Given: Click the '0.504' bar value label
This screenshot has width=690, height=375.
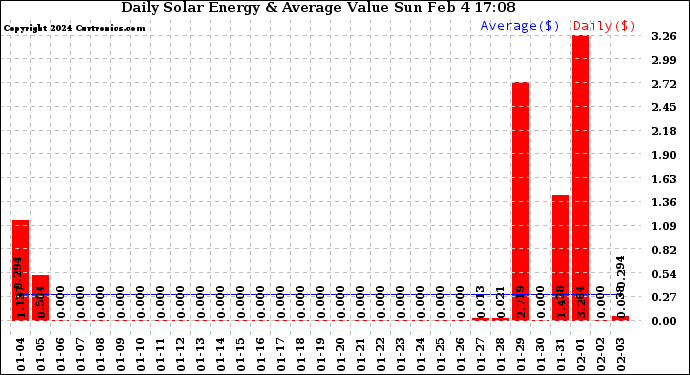Looking at the screenshot, I should pyautogui.click(x=40, y=302).
